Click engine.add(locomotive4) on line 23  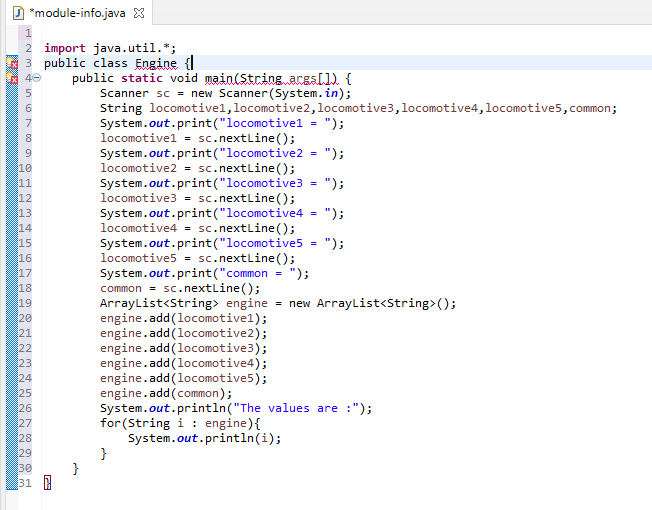coord(183,363)
